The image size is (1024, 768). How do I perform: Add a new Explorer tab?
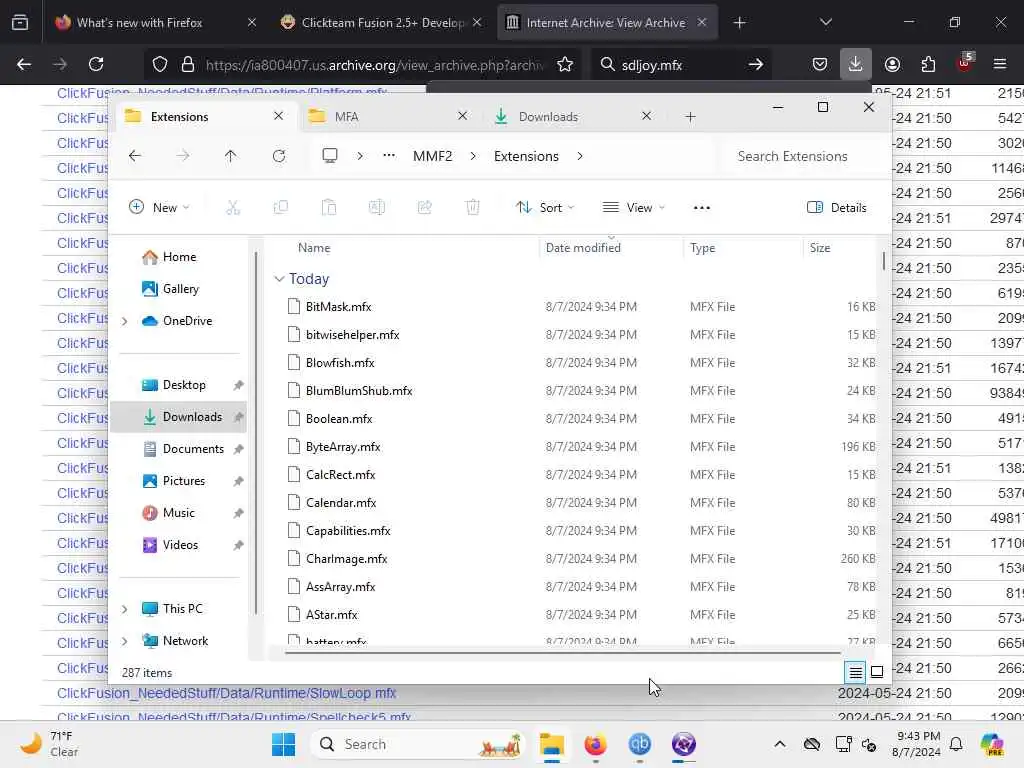pyautogui.click(x=690, y=116)
